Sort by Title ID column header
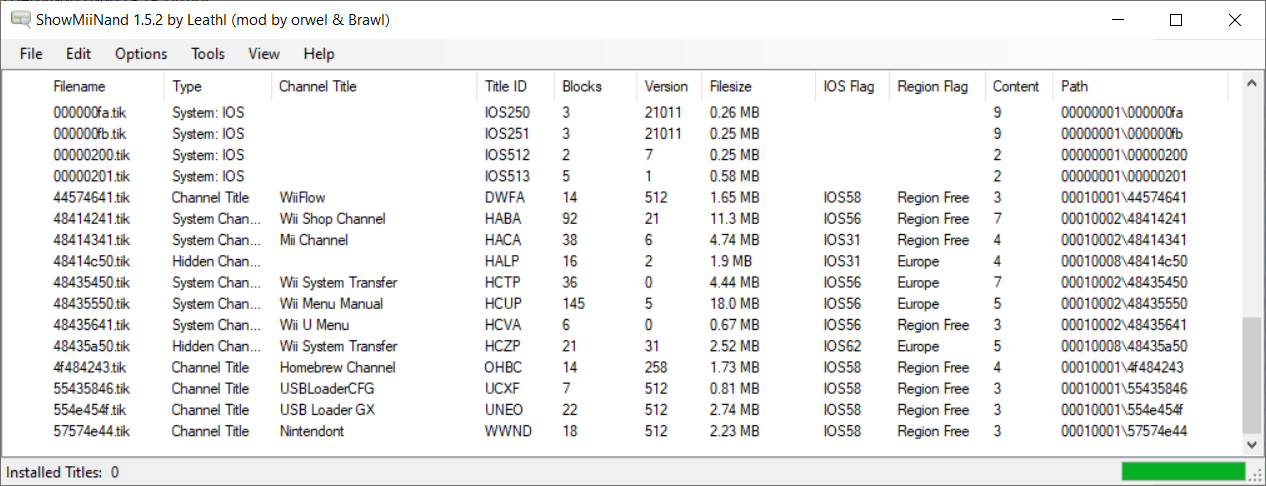The width and height of the screenshot is (1266, 486). [x=516, y=87]
